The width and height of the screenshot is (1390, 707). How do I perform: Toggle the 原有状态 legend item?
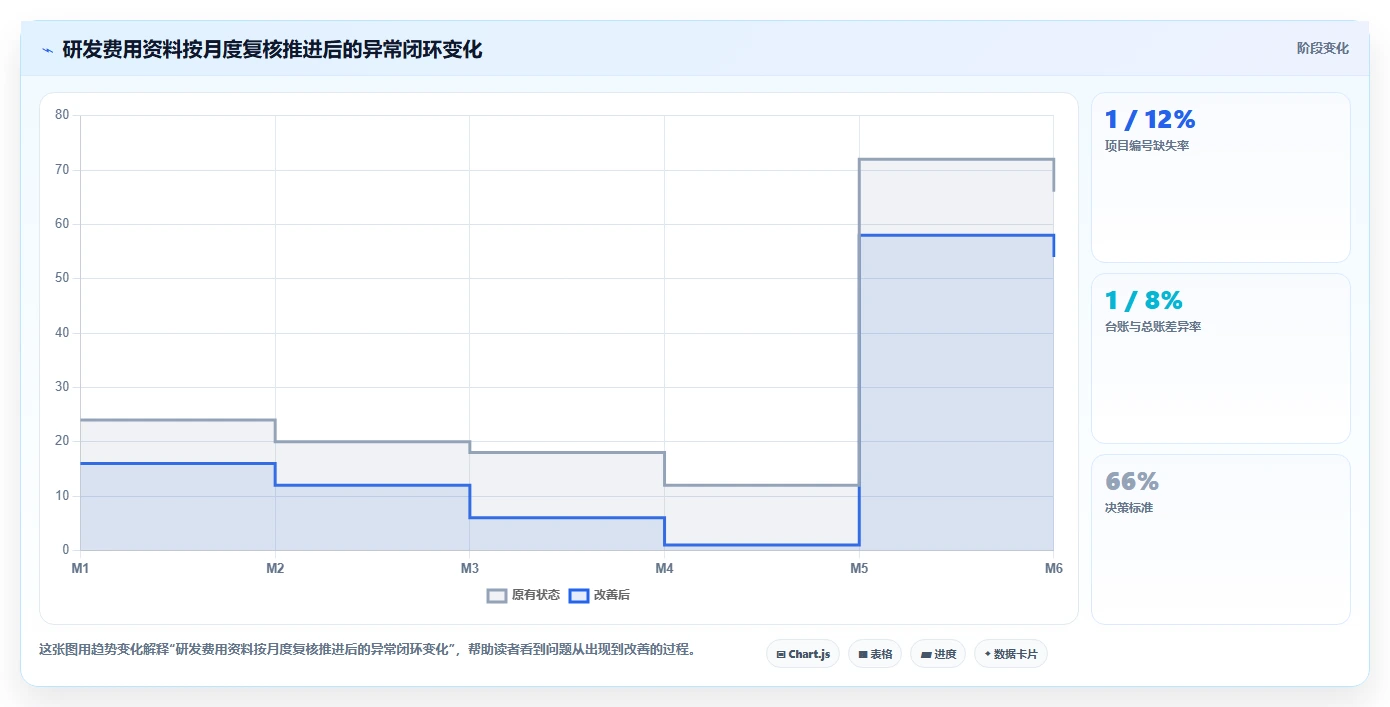[523, 595]
